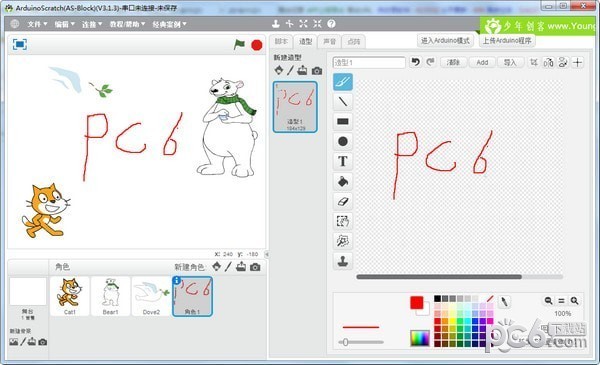Flip costume left-right
This screenshot has width=600, height=365.
[548, 62]
